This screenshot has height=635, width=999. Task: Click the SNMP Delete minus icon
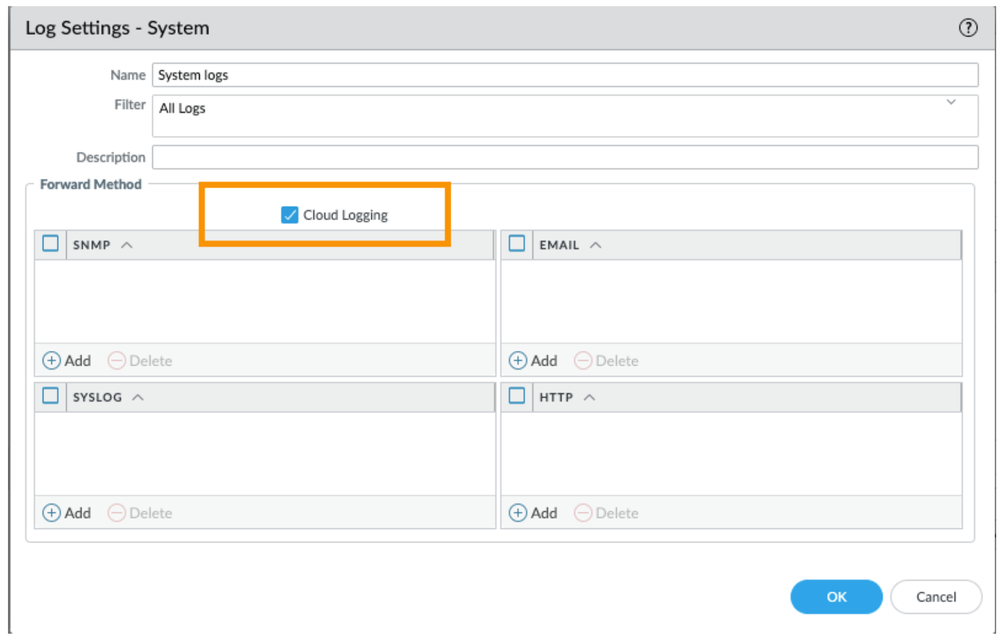click(116, 360)
